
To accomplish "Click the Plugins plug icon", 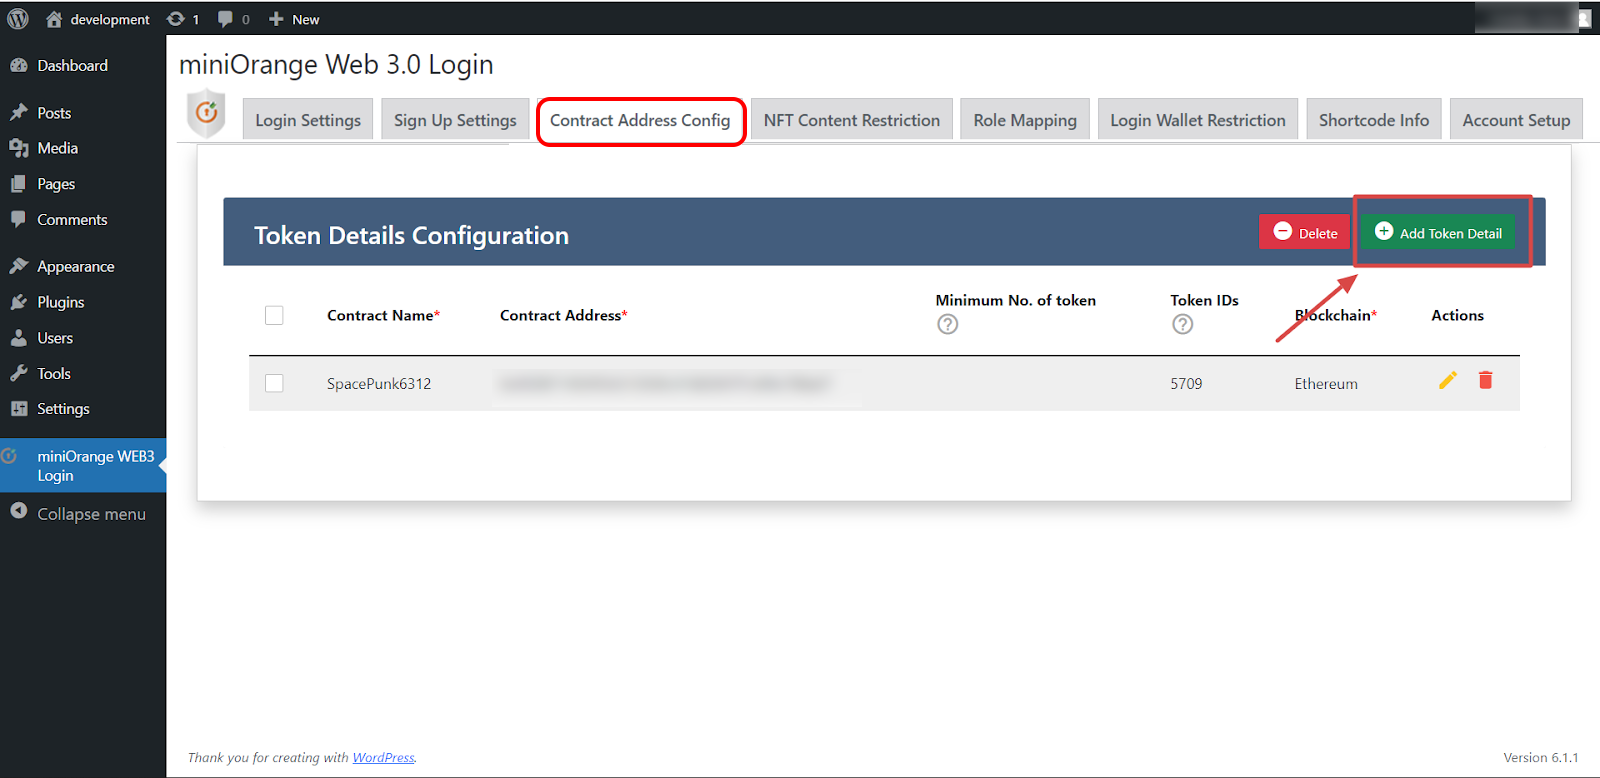I will coord(18,302).
